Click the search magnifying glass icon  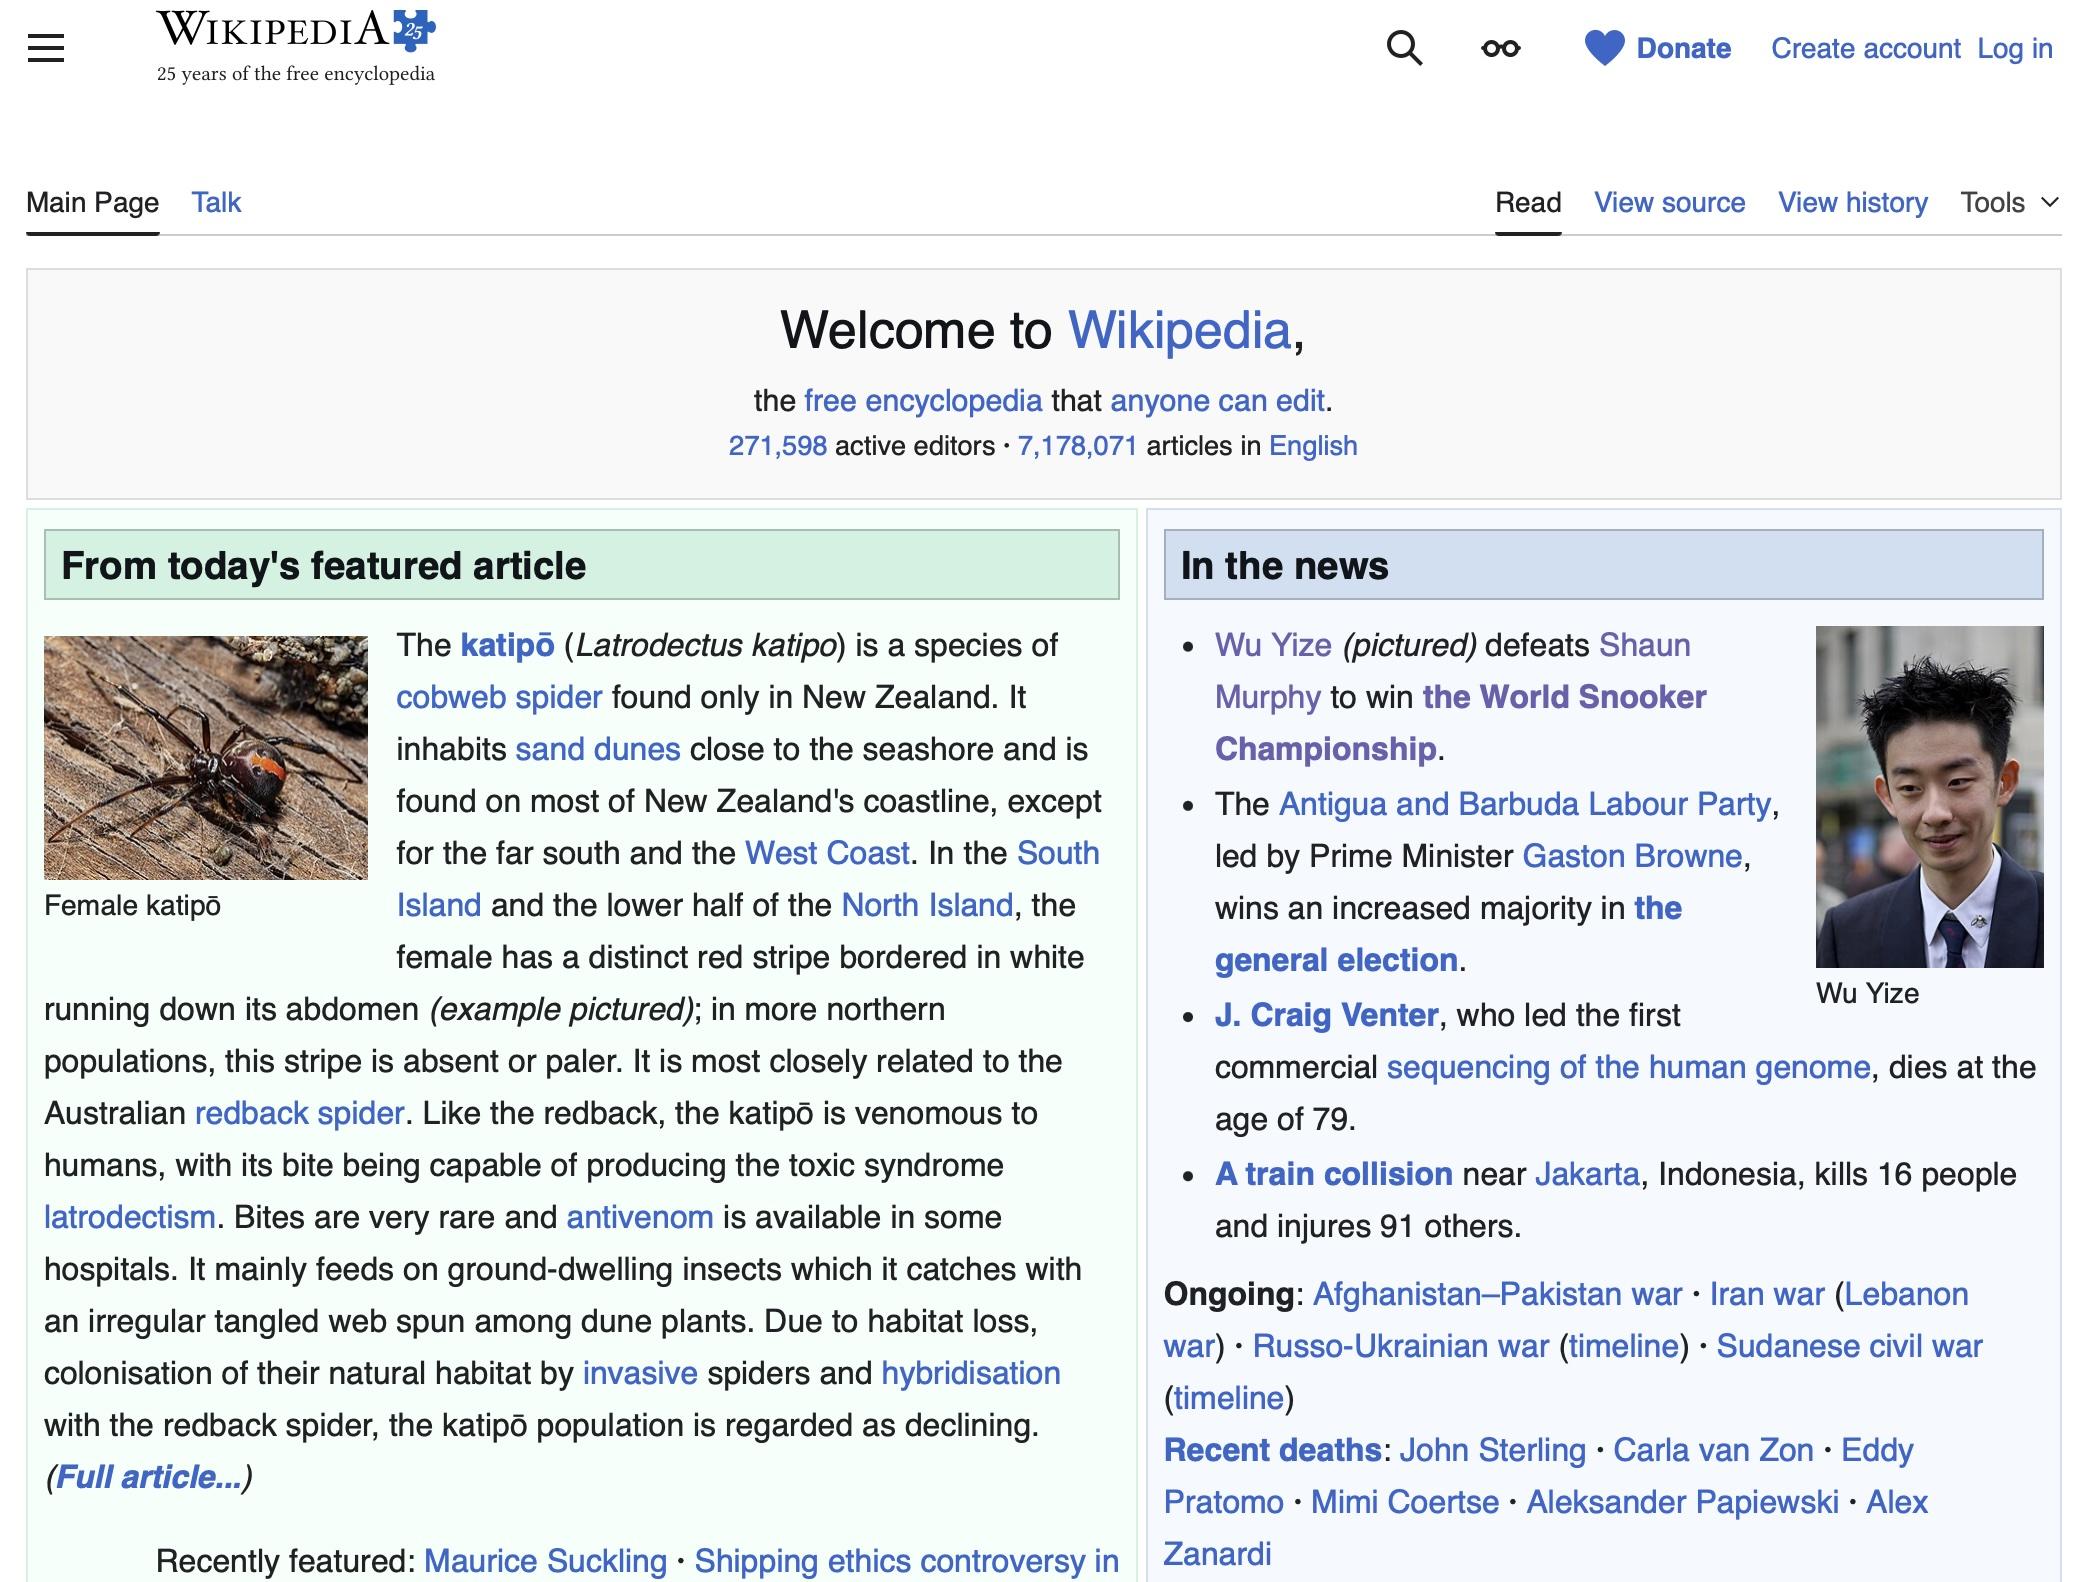tap(1404, 48)
